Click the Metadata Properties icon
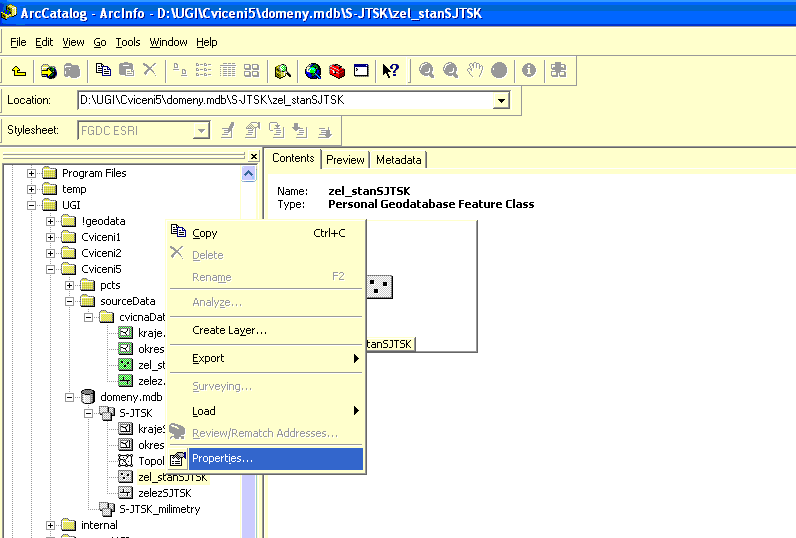This screenshot has height=538, width=796. click(x=252, y=130)
